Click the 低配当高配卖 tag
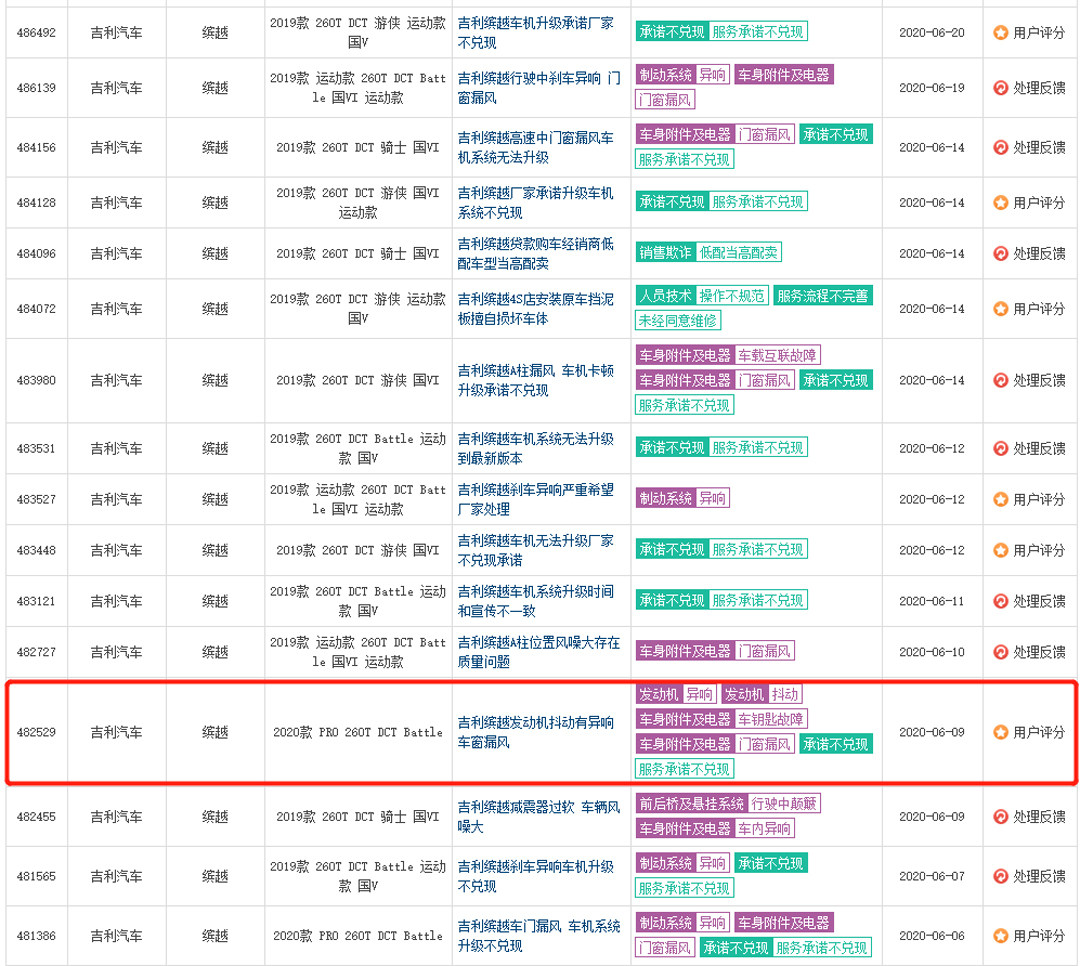Viewport: 1080px width, 966px height. click(x=738, y=253)
